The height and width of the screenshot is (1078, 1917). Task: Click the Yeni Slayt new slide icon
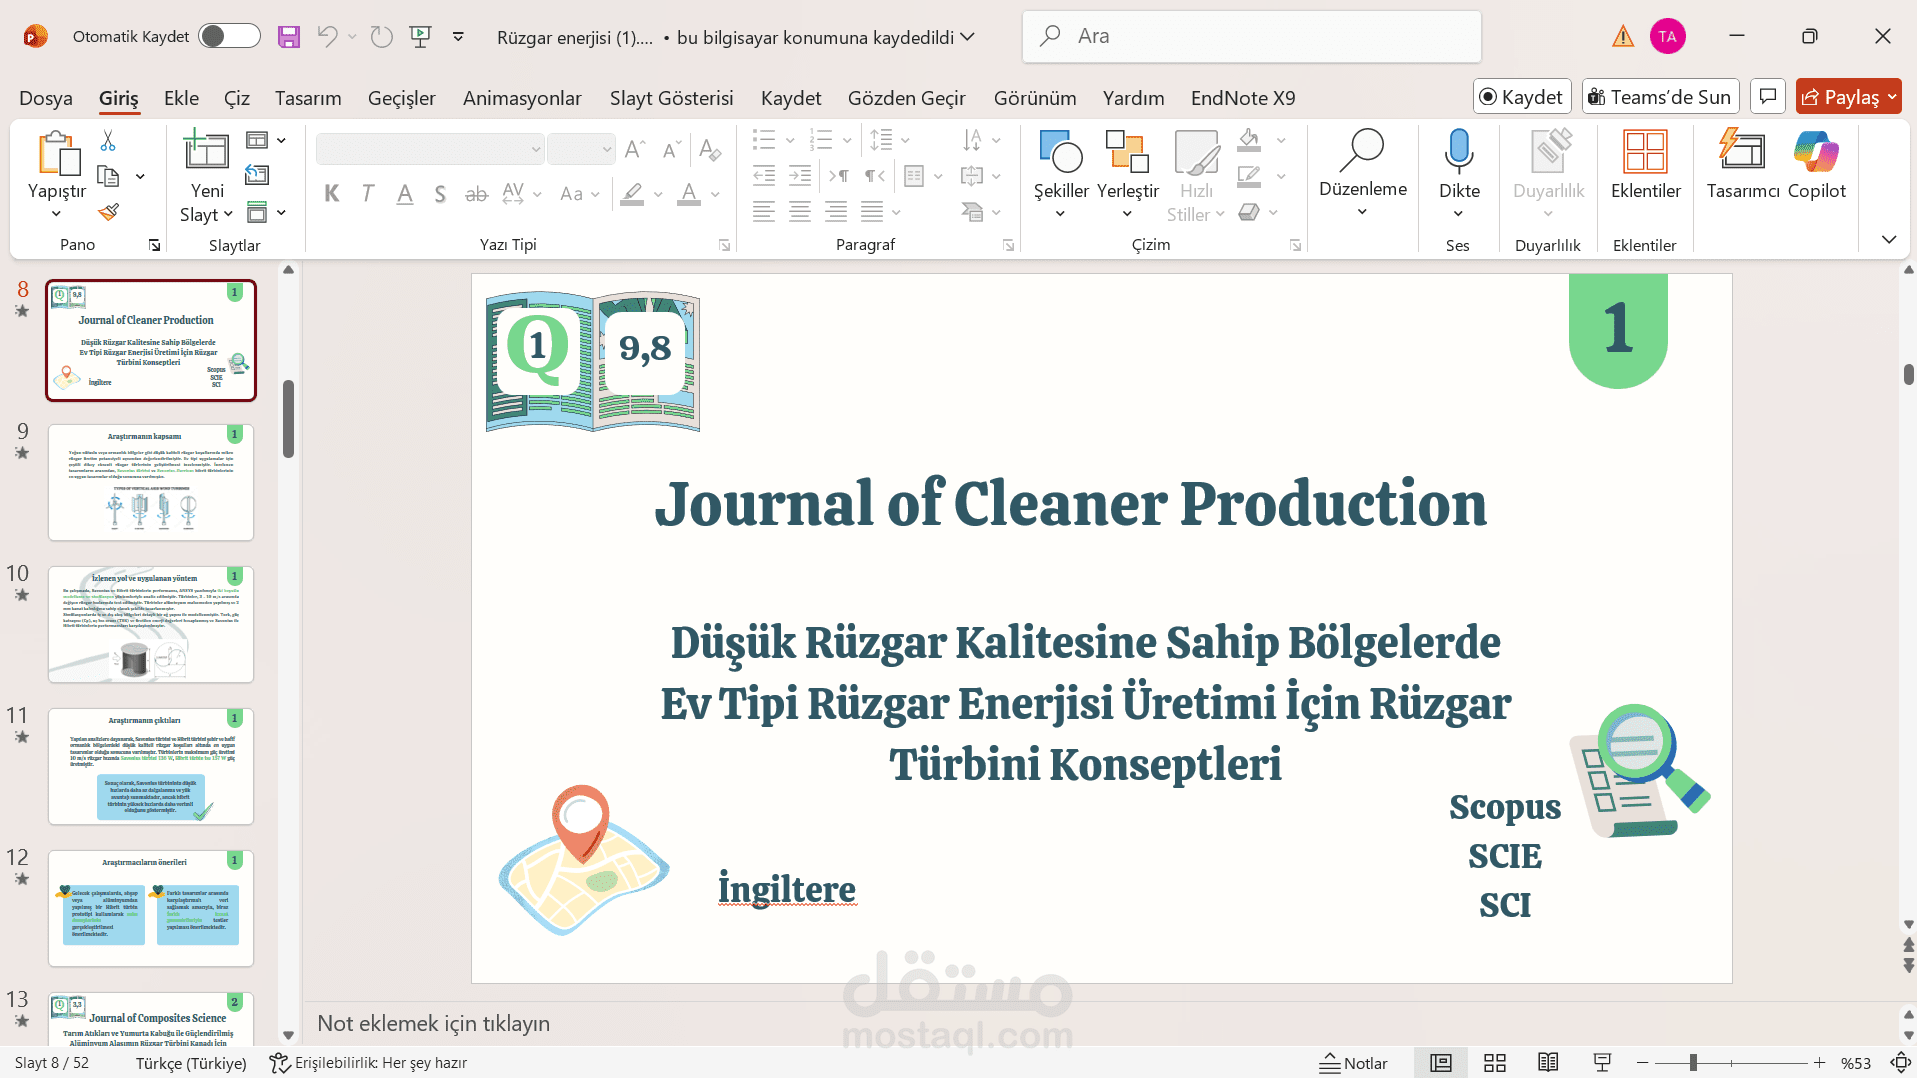point(207,151)
